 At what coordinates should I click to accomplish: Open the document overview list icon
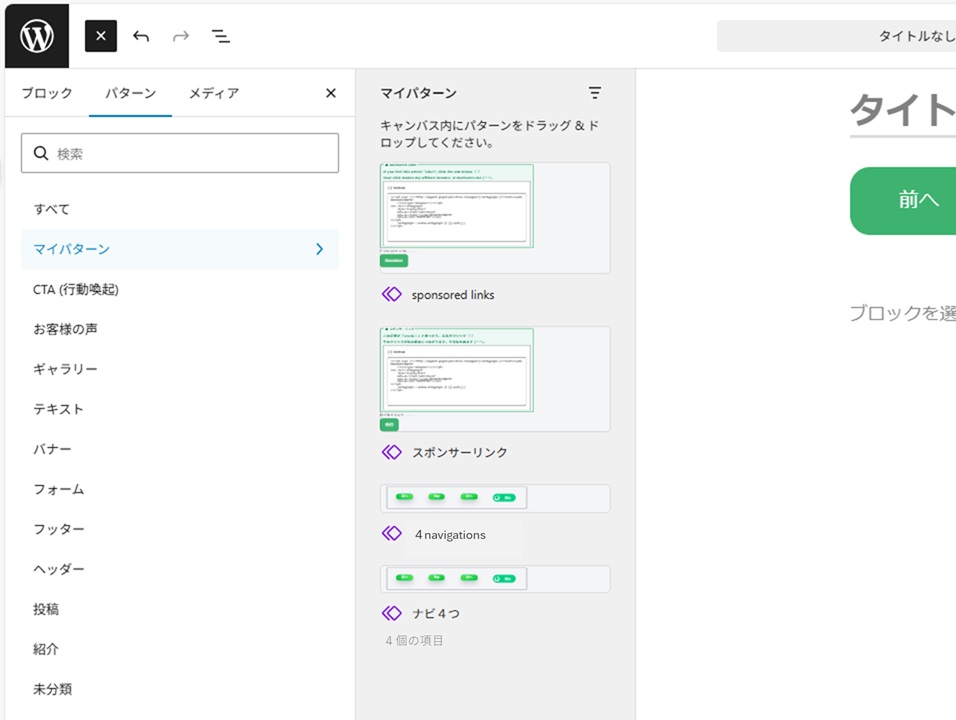pos(221,36)
